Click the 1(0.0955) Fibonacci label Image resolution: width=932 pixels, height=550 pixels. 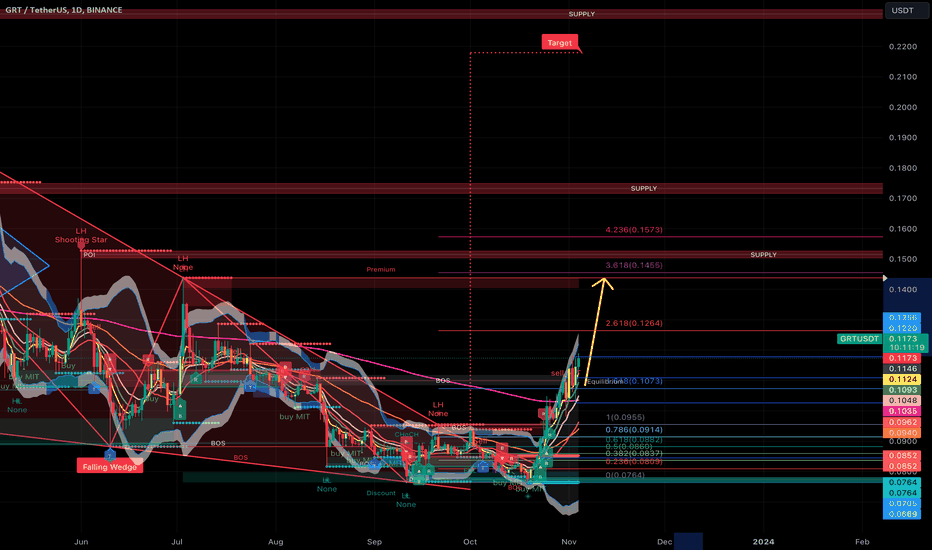(625, 417)
